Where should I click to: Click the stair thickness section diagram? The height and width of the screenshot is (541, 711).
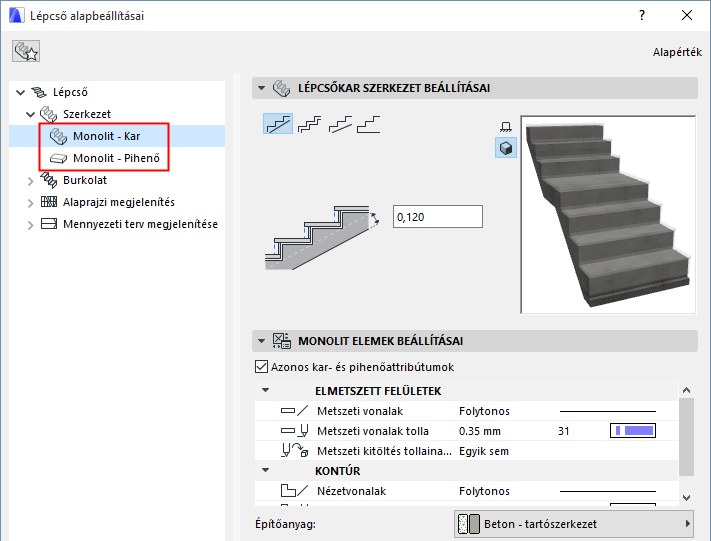tap(322, 238)
